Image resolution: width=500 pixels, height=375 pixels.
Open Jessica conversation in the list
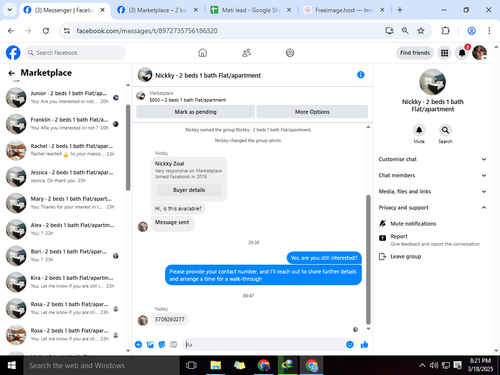63,176
